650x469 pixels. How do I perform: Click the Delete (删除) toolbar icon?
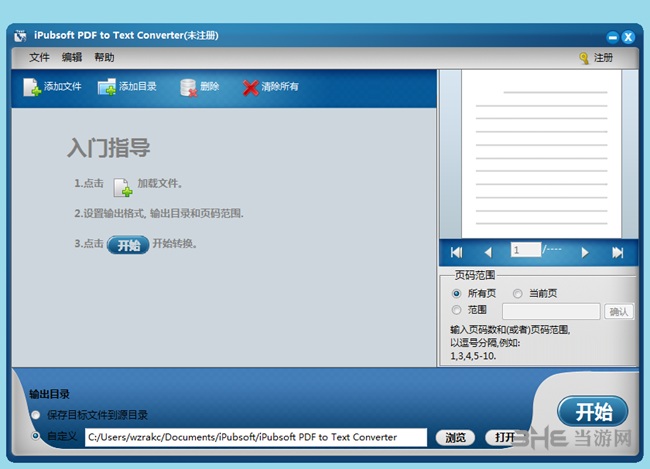(x=189, y=87)
